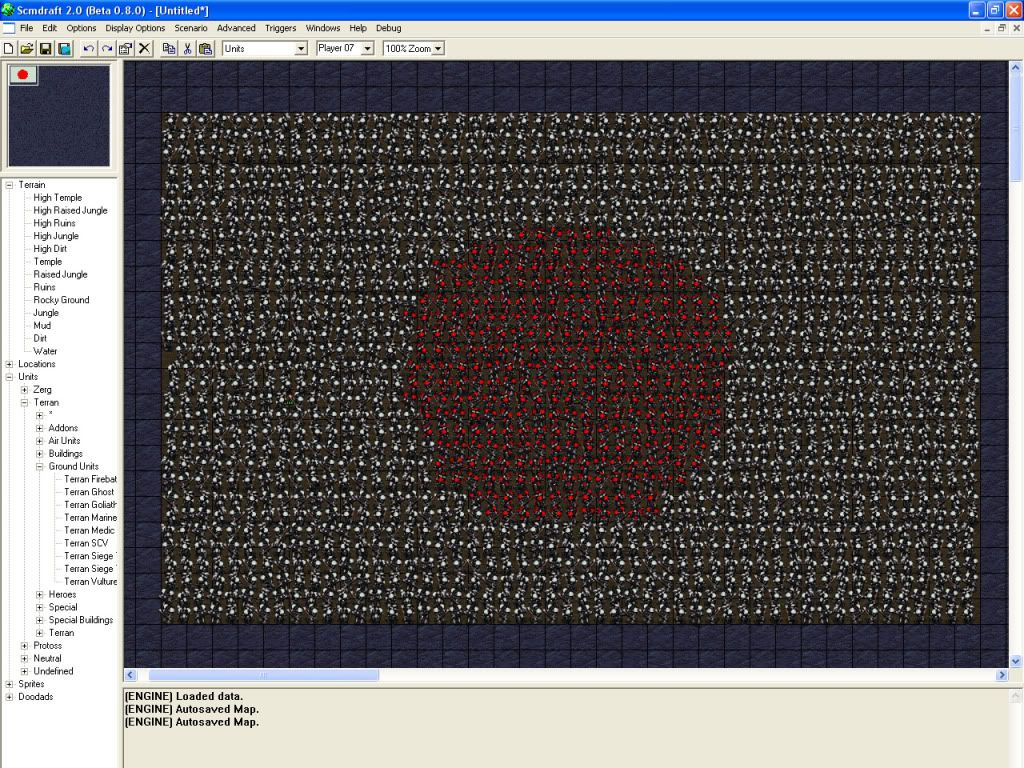Screen dimensions: 1024x768
Task: Select Terran Marine unit
Action: (90, 517)
